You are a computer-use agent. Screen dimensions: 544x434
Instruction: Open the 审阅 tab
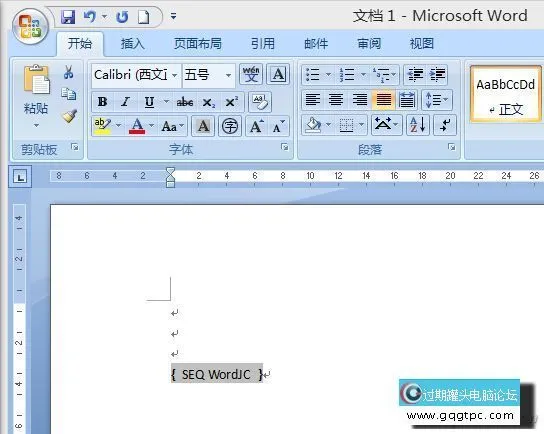(x=369, y=44)
